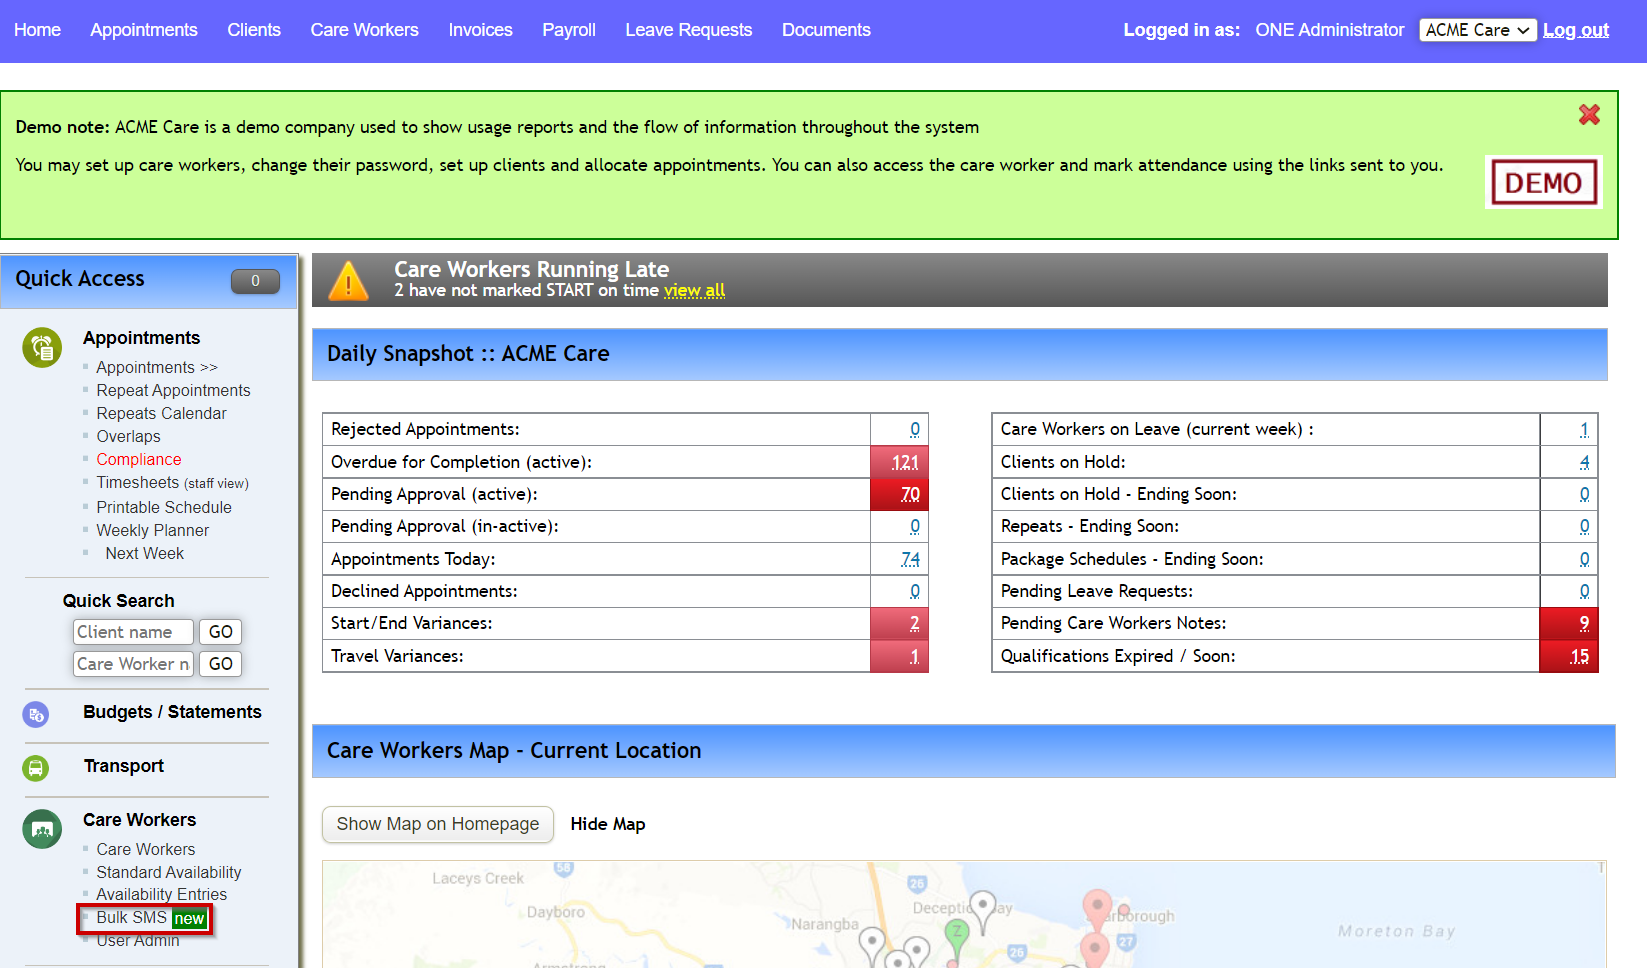Open the Leave Requests menu item
1647x968 pixels.
point(688,30)
